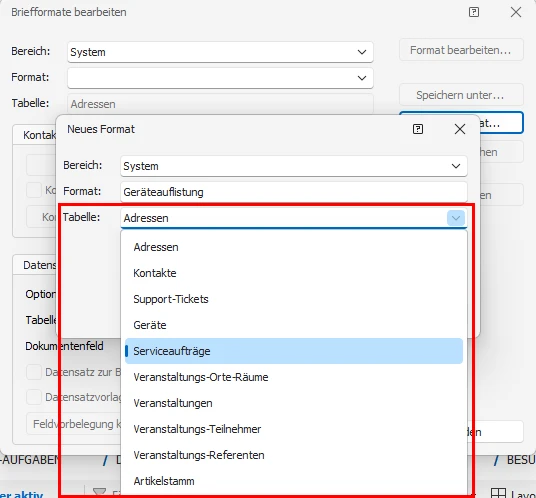Choose Geräte in the Tabelle list

tap(294, 325)
